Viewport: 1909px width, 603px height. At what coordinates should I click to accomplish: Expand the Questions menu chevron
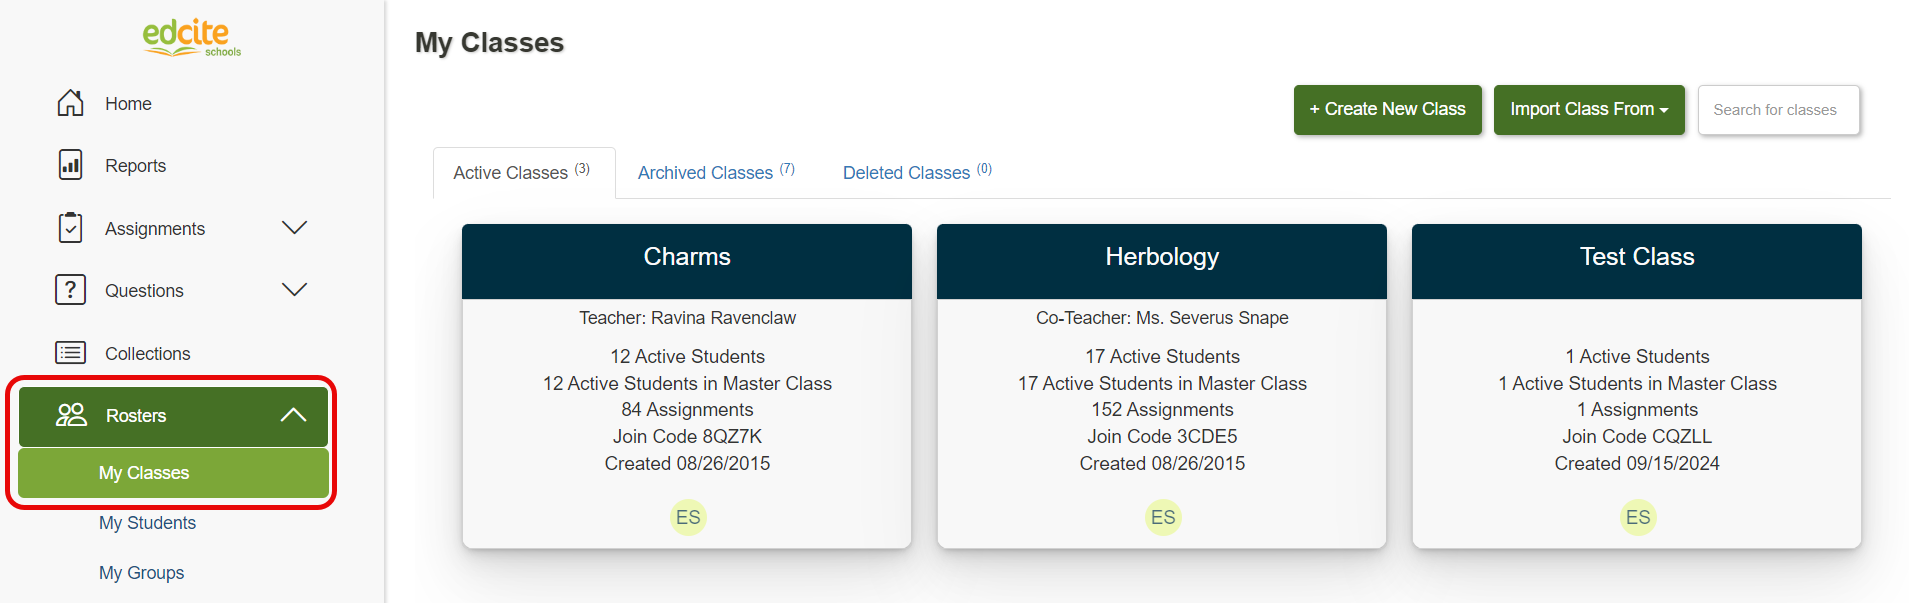294,290
